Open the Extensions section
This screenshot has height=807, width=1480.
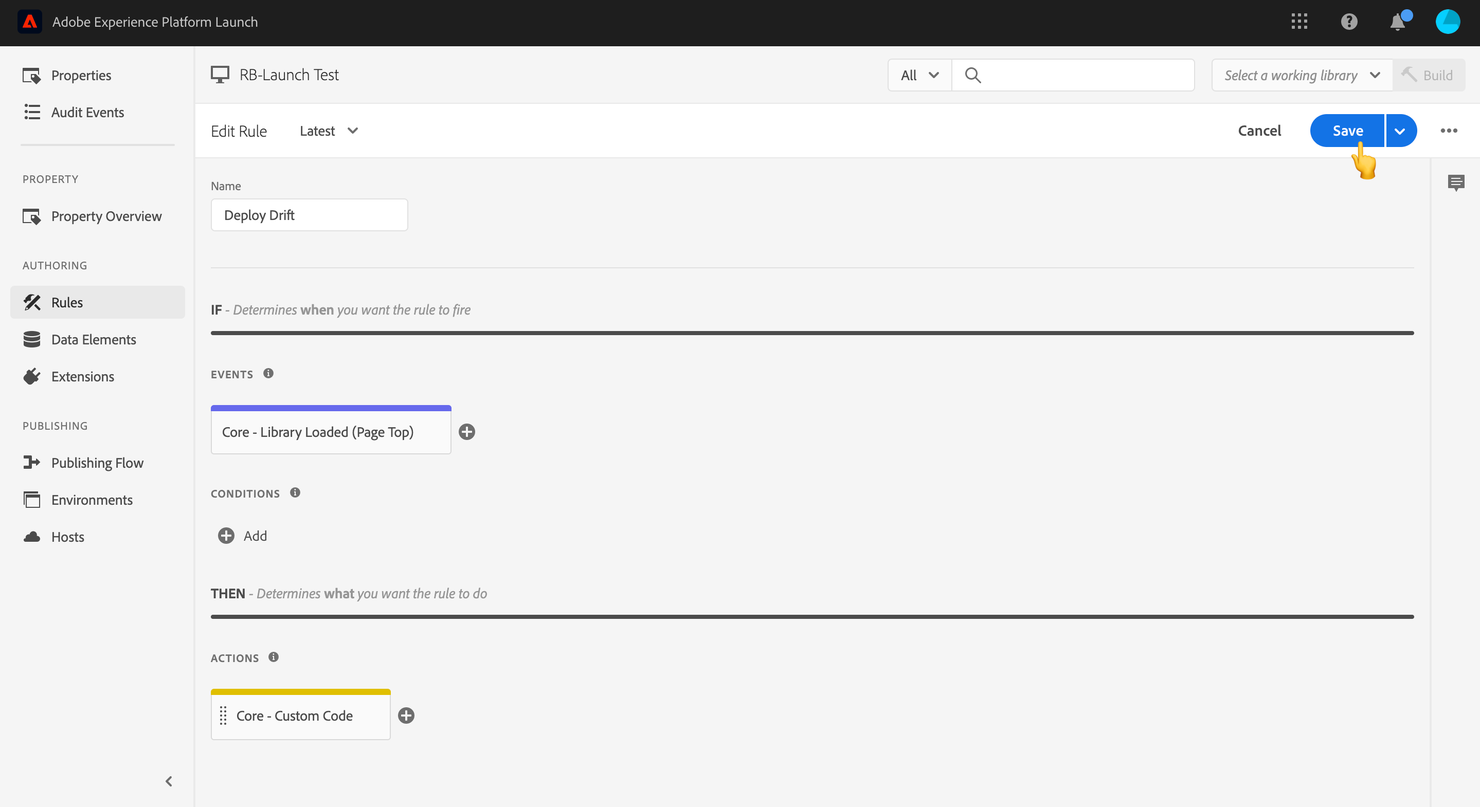click(83, 376)
